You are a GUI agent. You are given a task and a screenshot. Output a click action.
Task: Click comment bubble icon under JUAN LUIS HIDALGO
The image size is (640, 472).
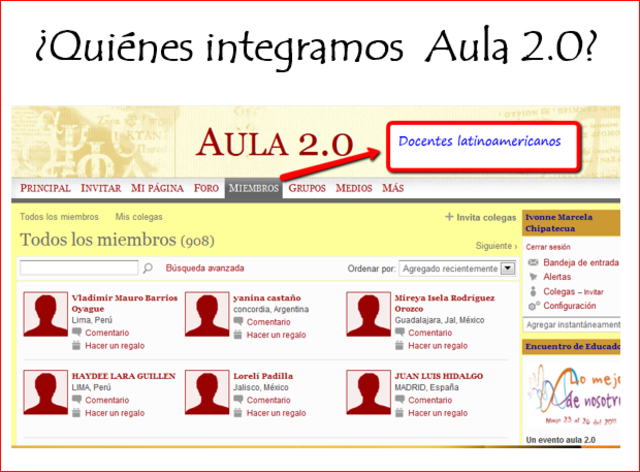[x=400, y=400]
